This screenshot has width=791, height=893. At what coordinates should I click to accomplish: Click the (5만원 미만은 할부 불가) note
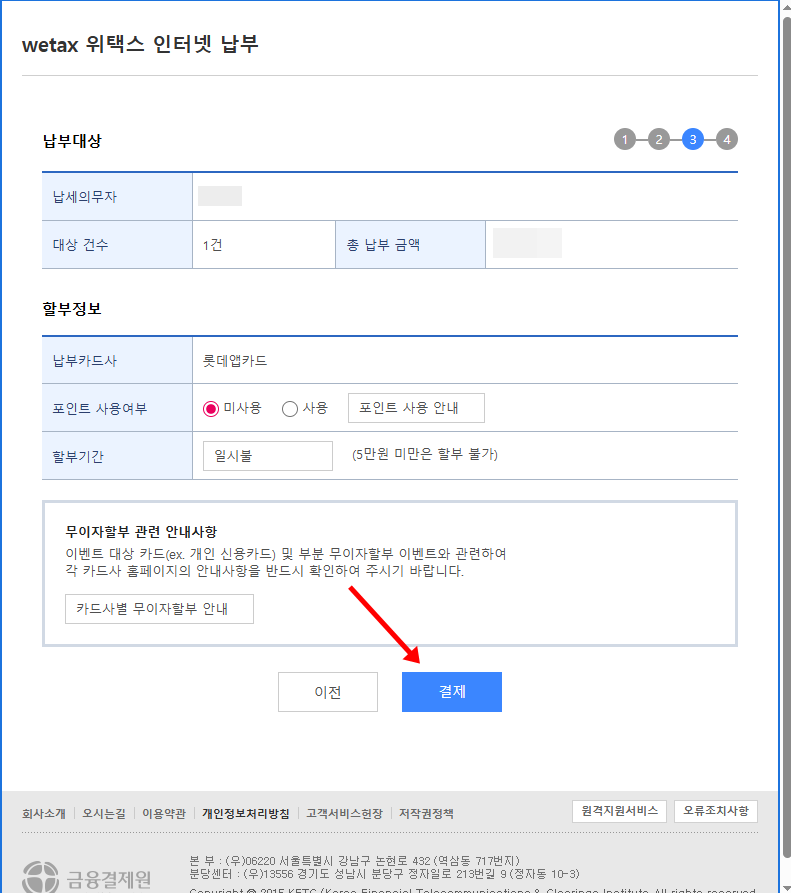coord(425,454)
